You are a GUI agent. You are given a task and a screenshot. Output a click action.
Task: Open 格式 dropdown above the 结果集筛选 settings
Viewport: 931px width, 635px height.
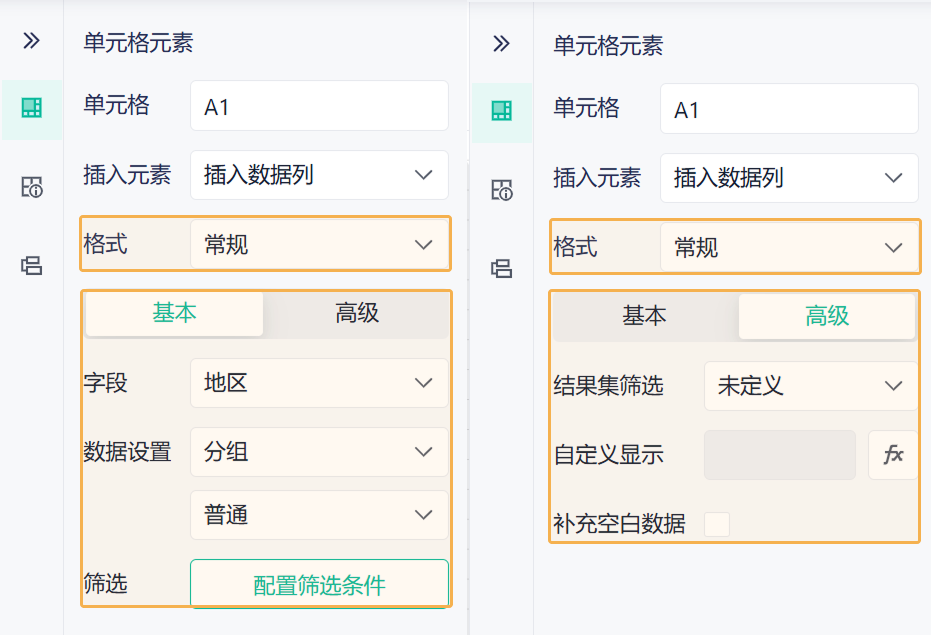pos(789,247)
